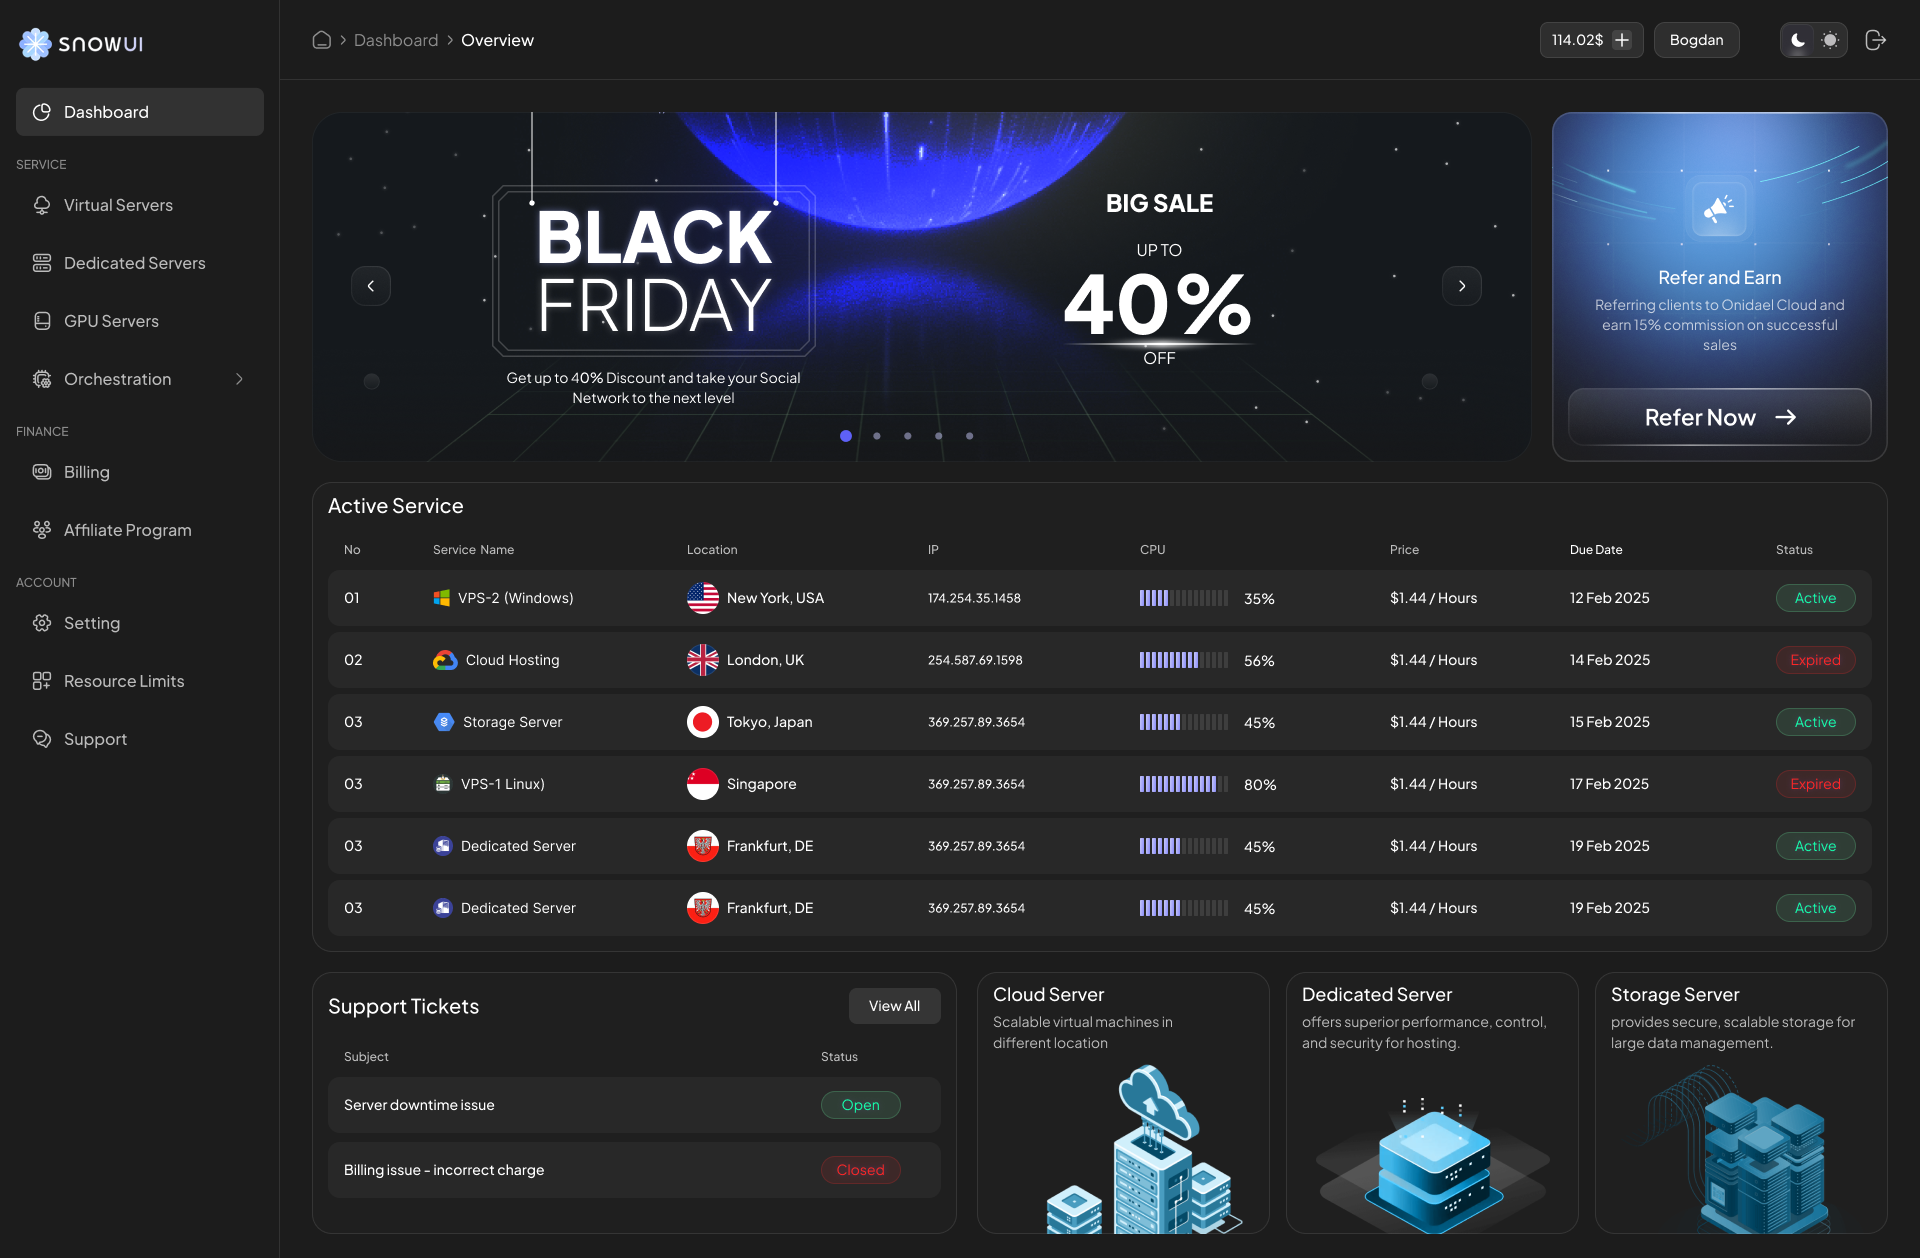Select the second carousel dot indicator

click(x=877, y=435)
